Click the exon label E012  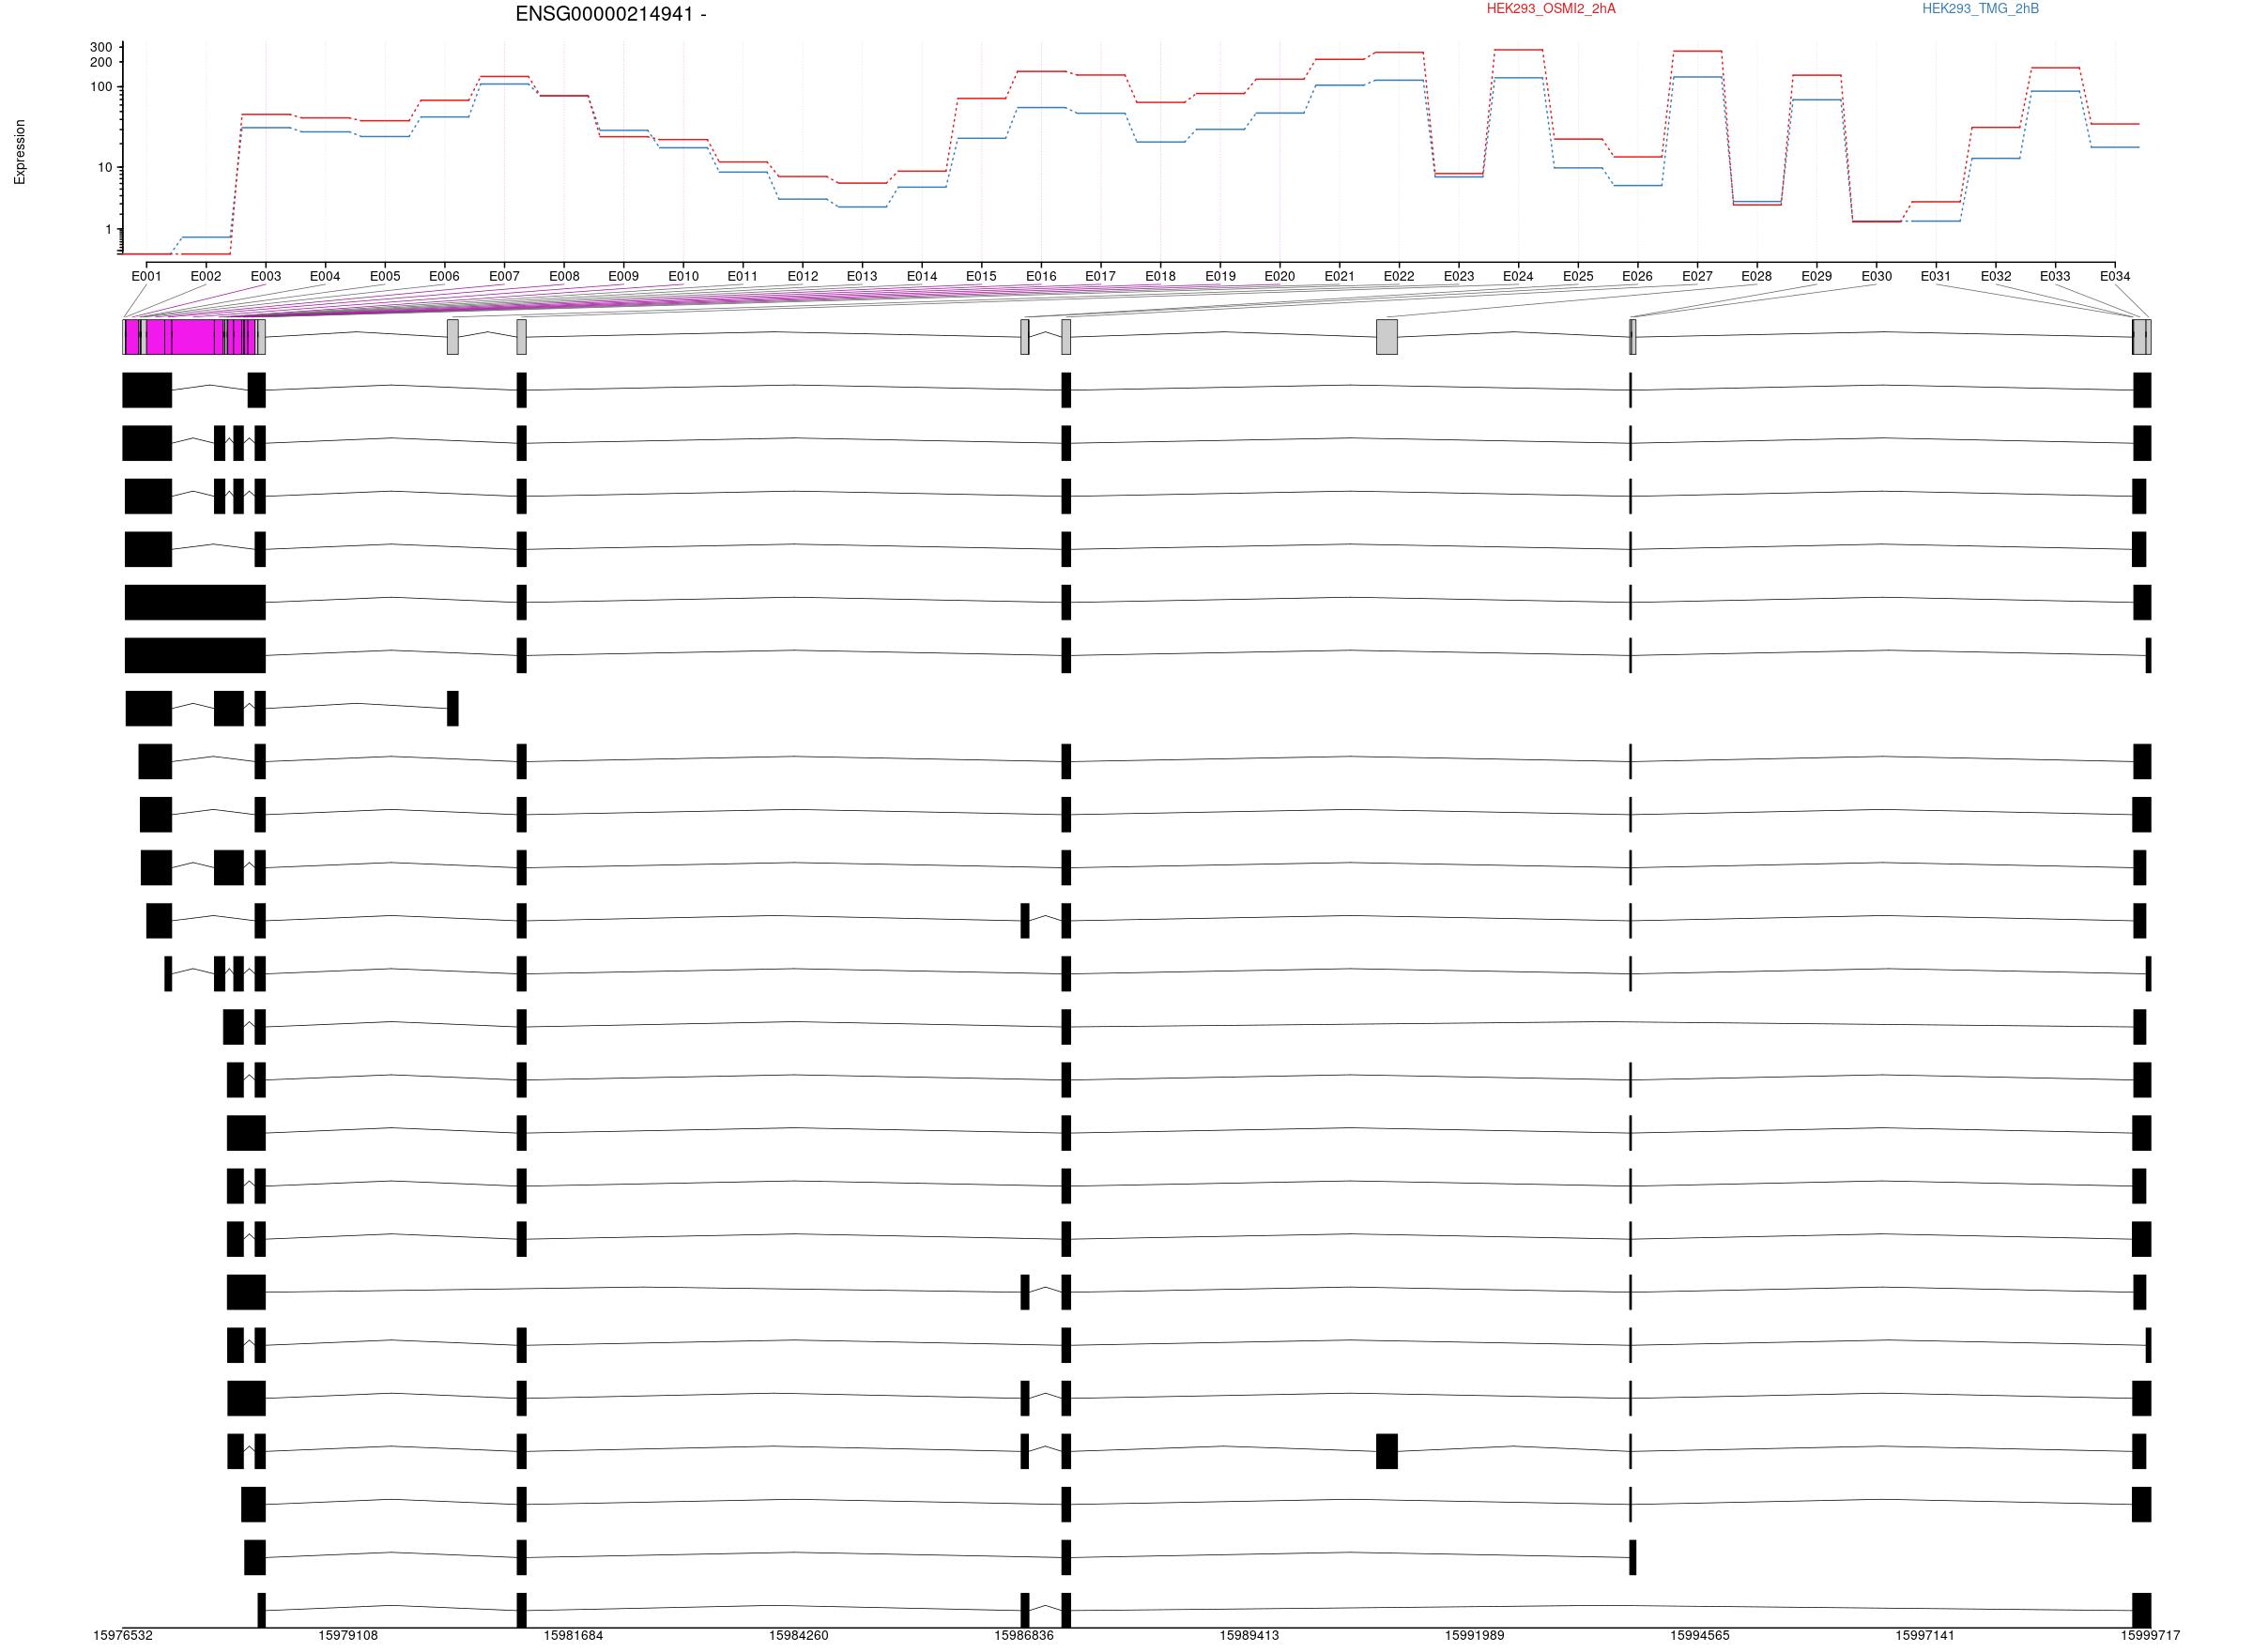(802, 276)
